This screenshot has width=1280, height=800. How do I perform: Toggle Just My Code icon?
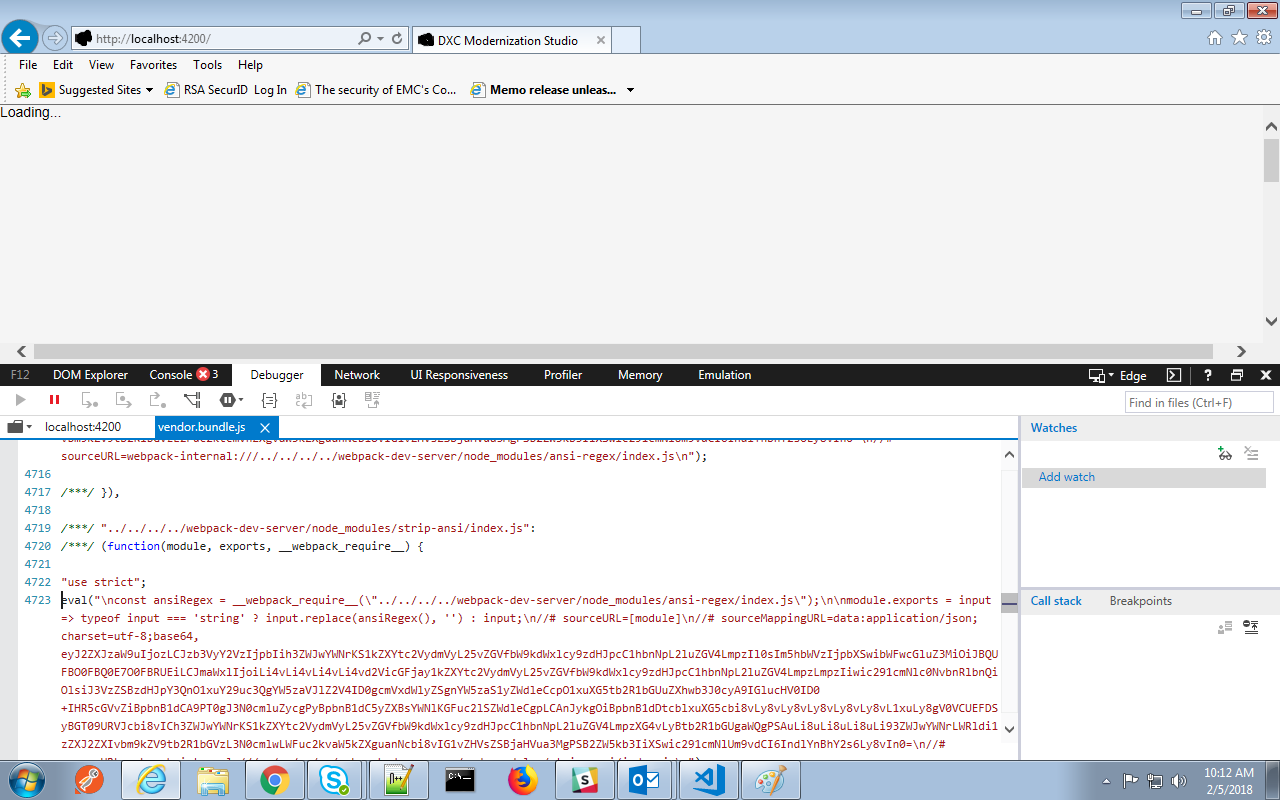[339, 400]
